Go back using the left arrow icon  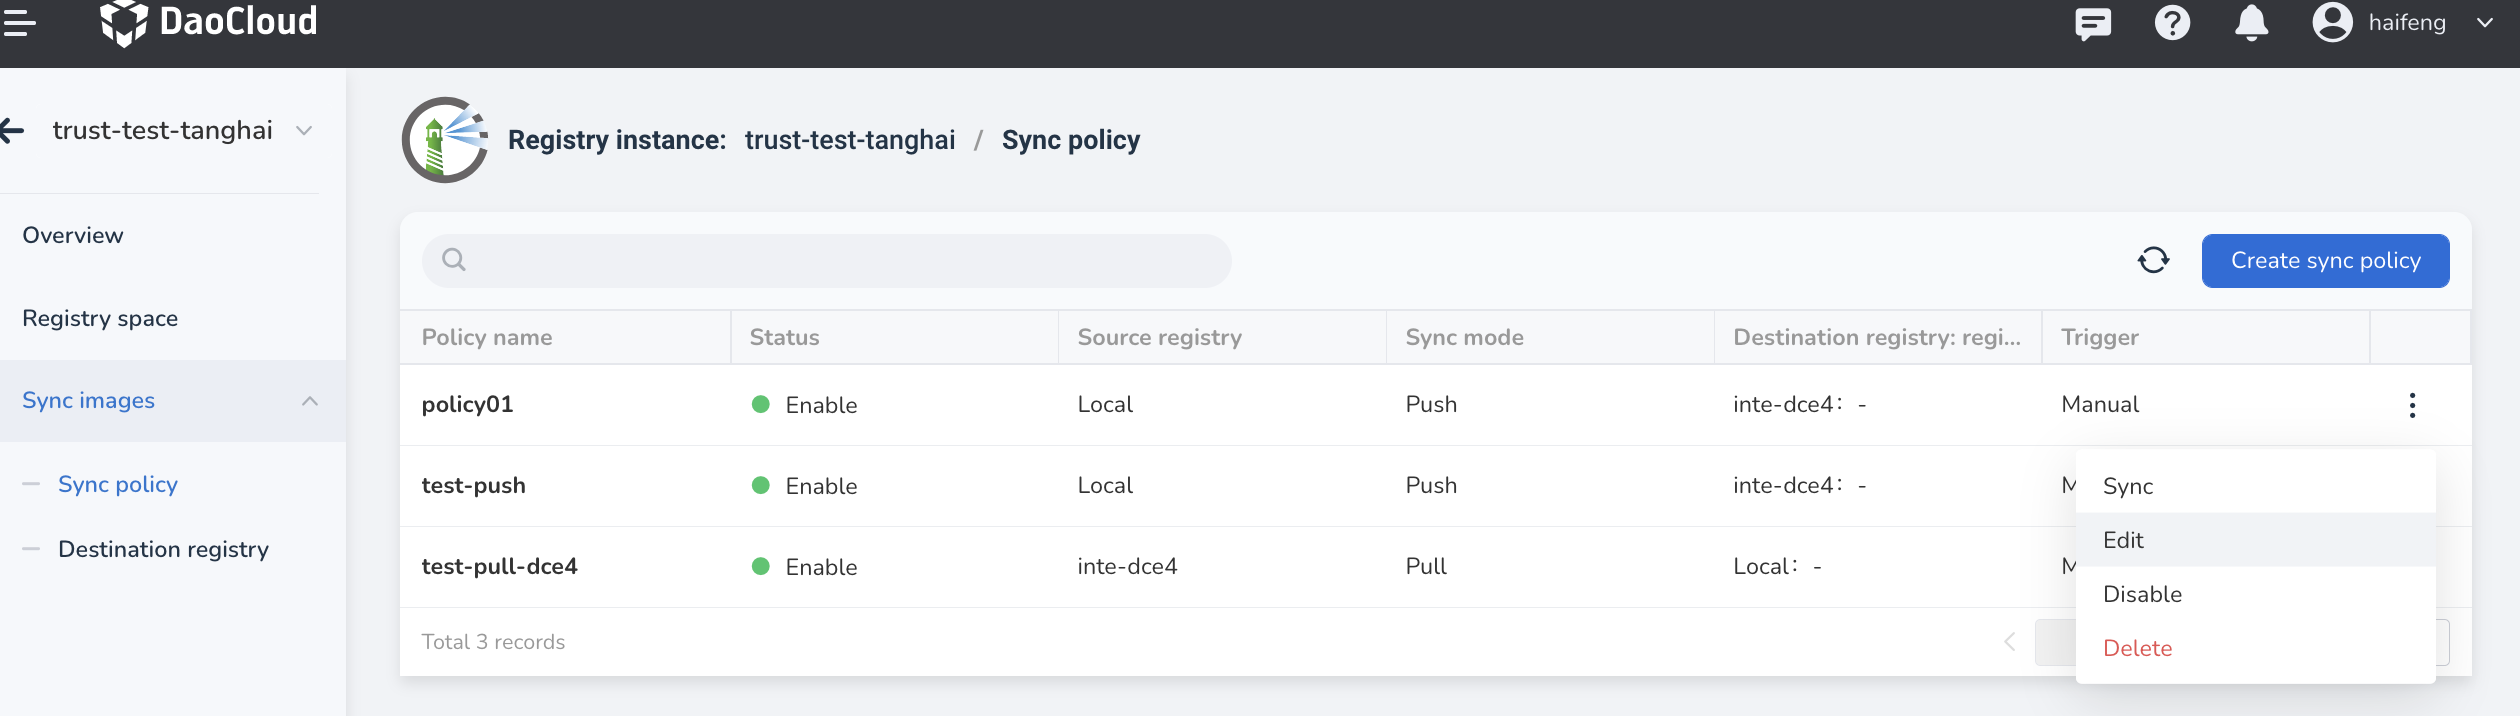tap(12, 130)
